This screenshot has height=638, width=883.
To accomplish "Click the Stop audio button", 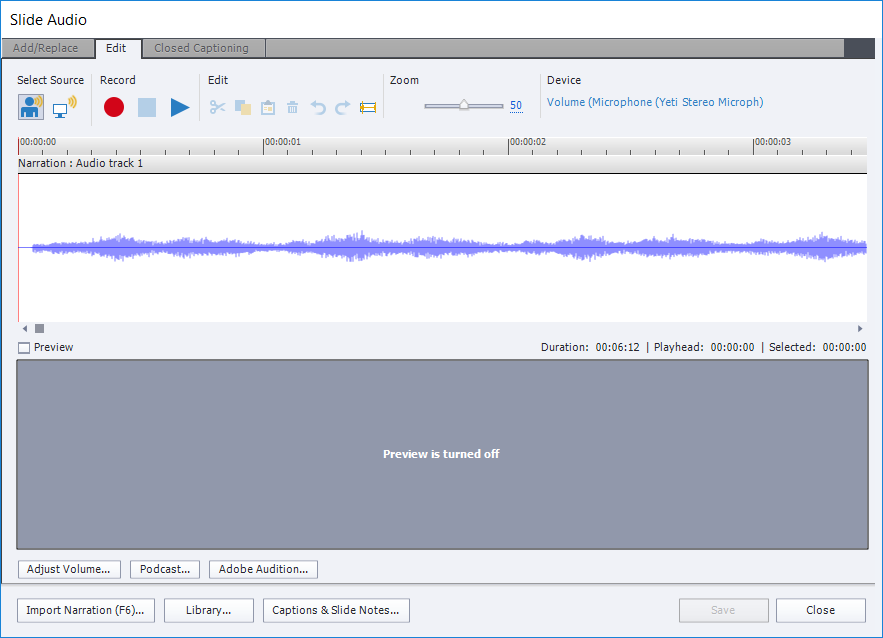I will (x=147, y=107).
